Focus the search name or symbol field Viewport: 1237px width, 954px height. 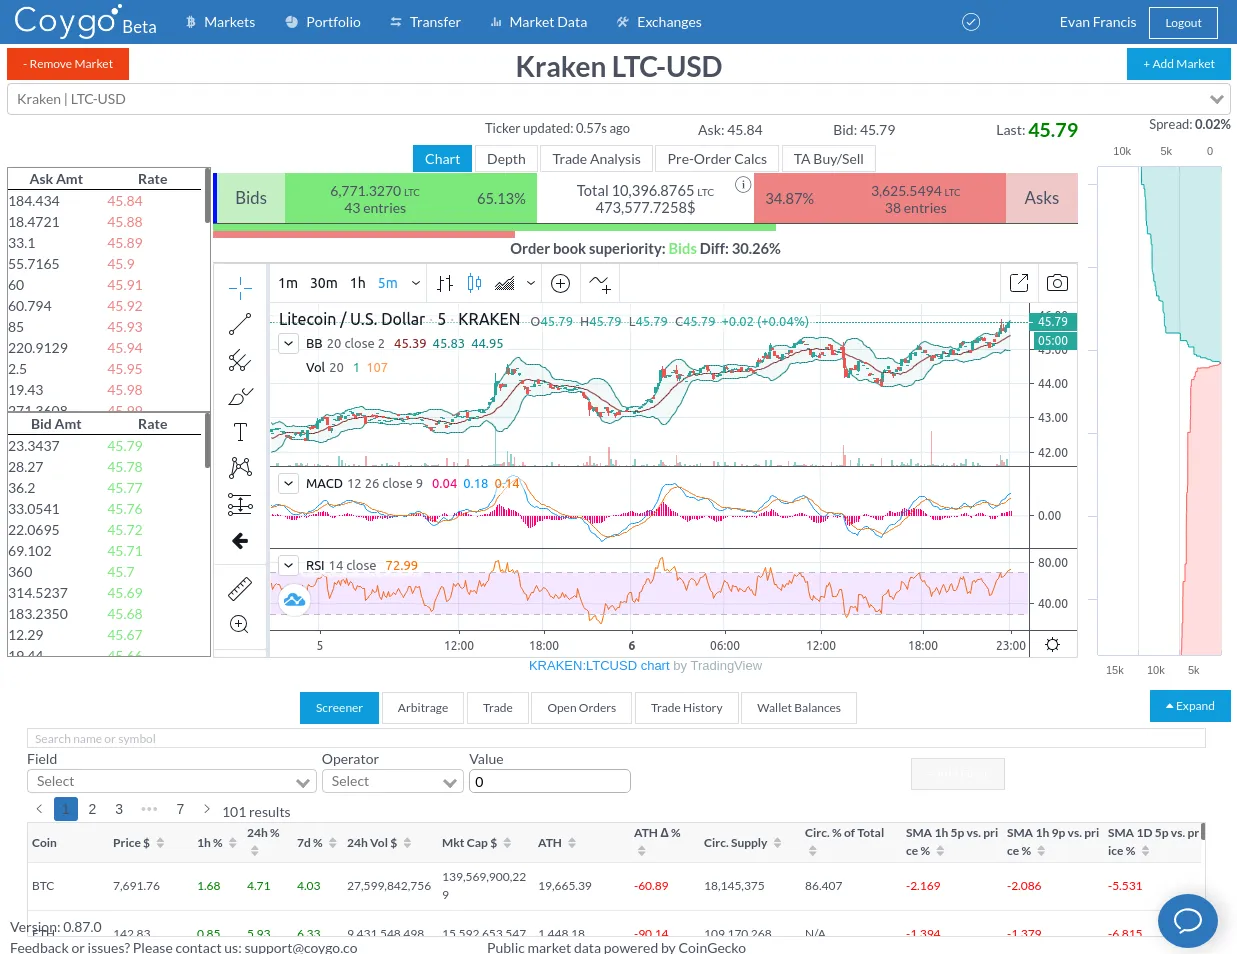(x=616, y=739)
